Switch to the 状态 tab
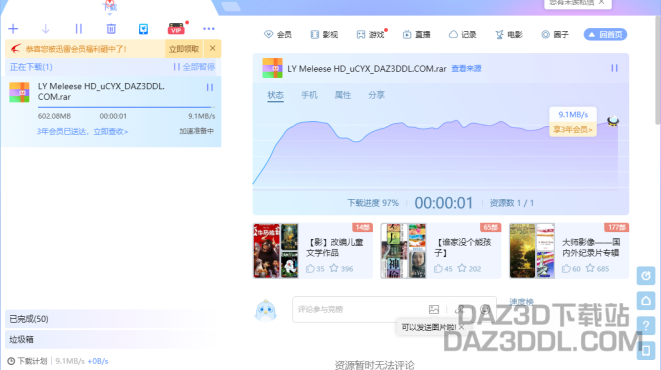 point(276,95)
